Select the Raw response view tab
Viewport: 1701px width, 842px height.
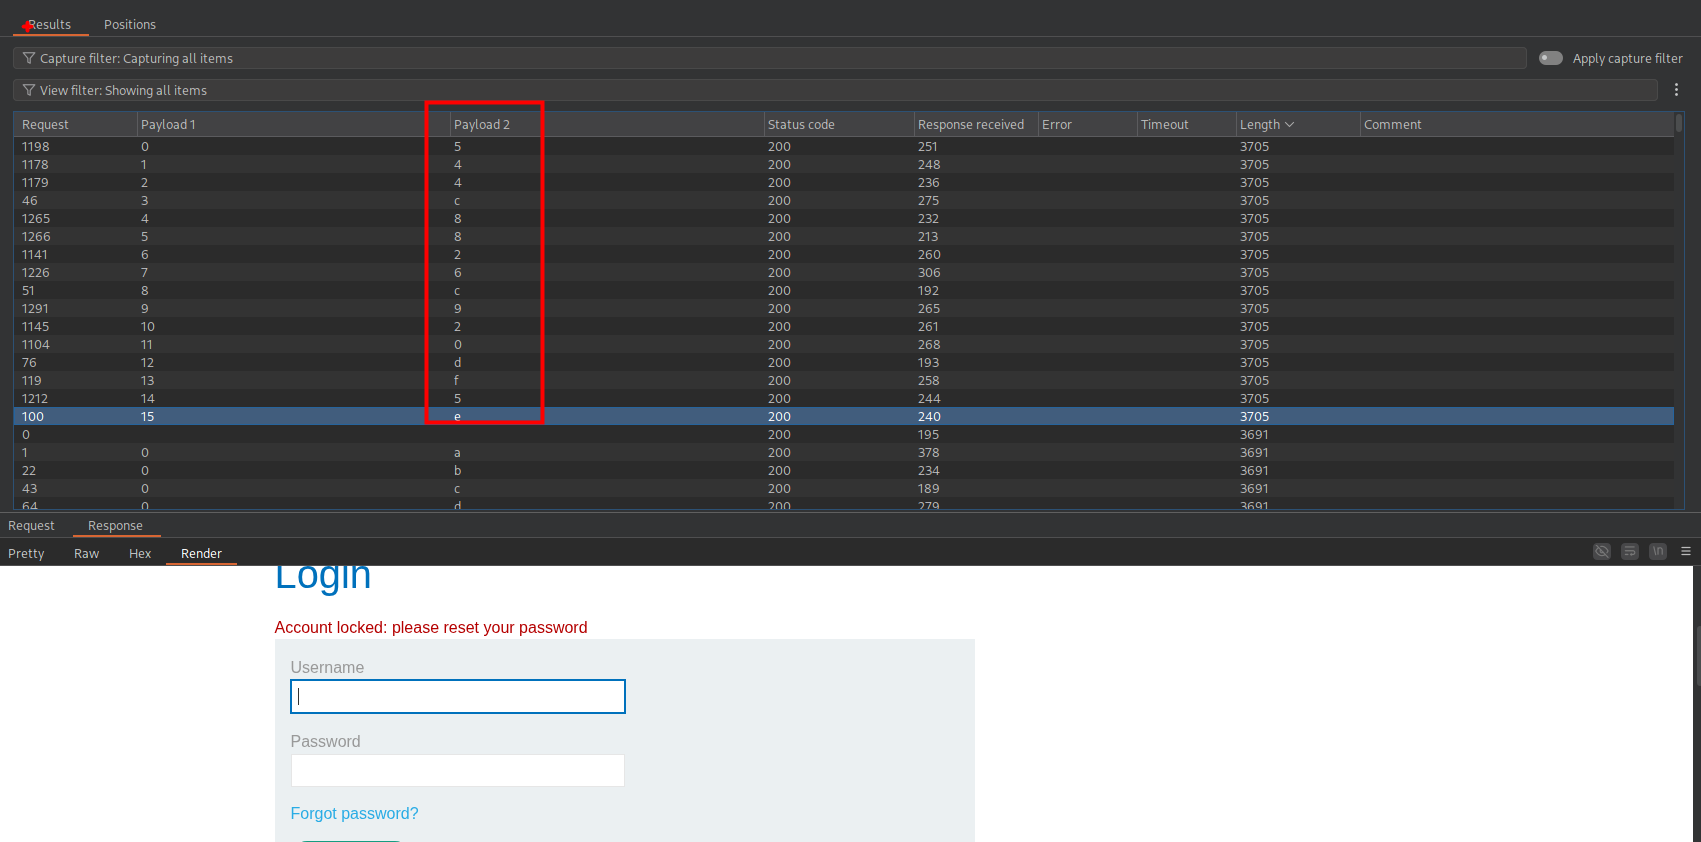click(86, 554)
